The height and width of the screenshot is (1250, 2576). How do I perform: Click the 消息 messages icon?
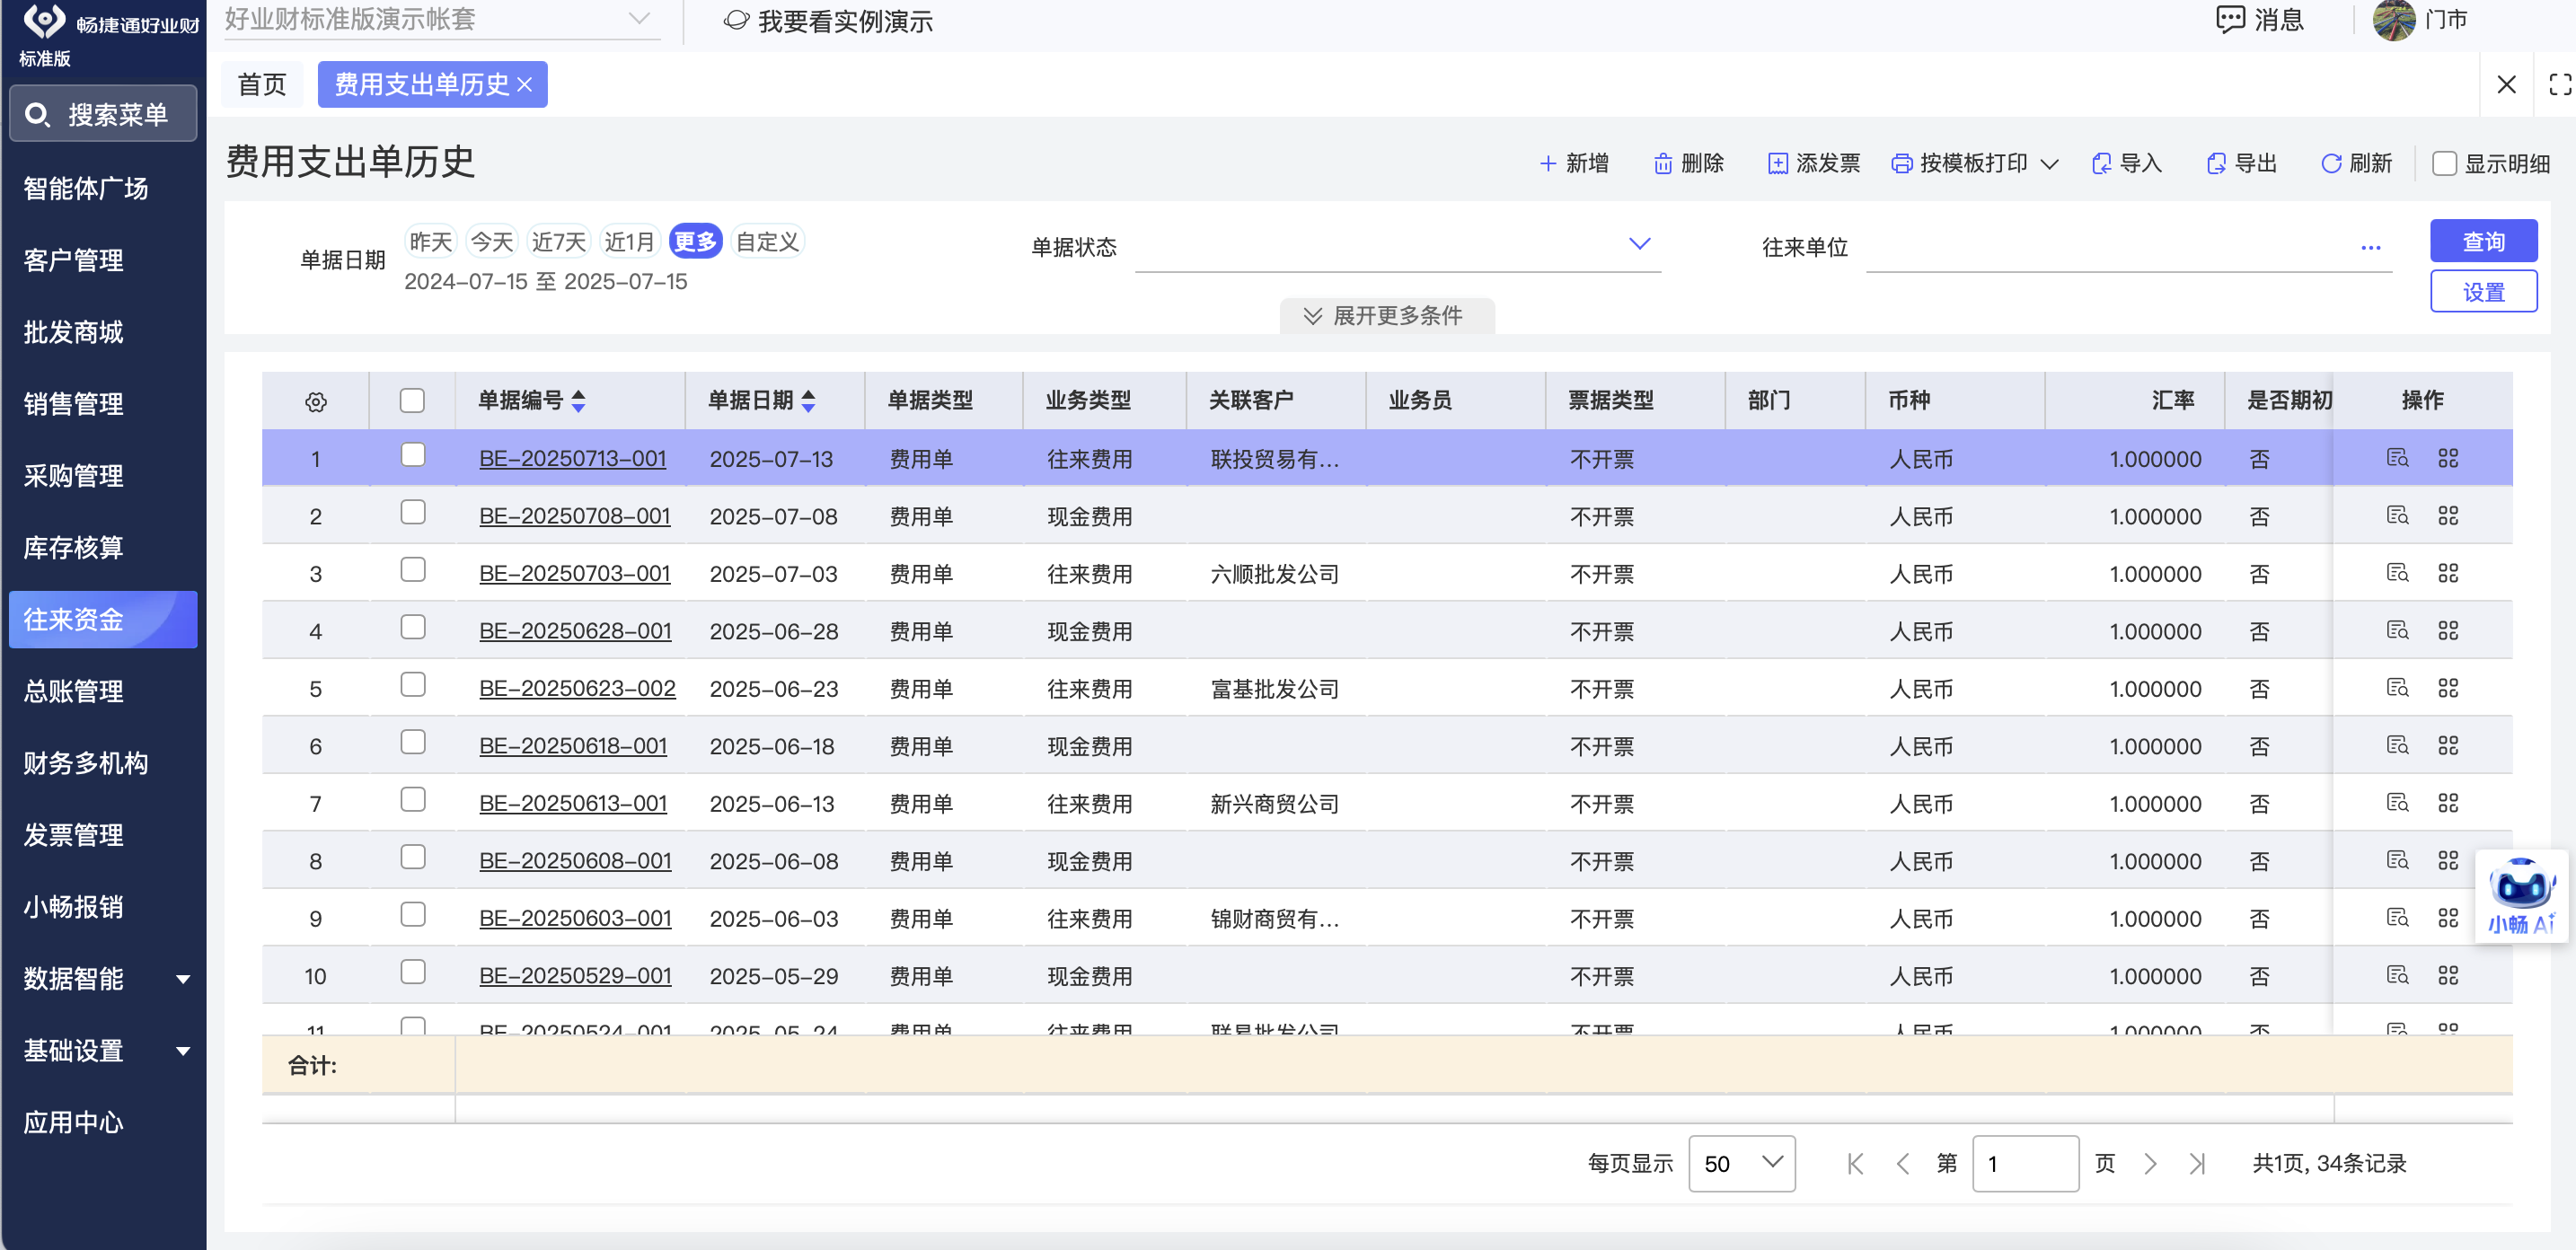point(2230,20)
